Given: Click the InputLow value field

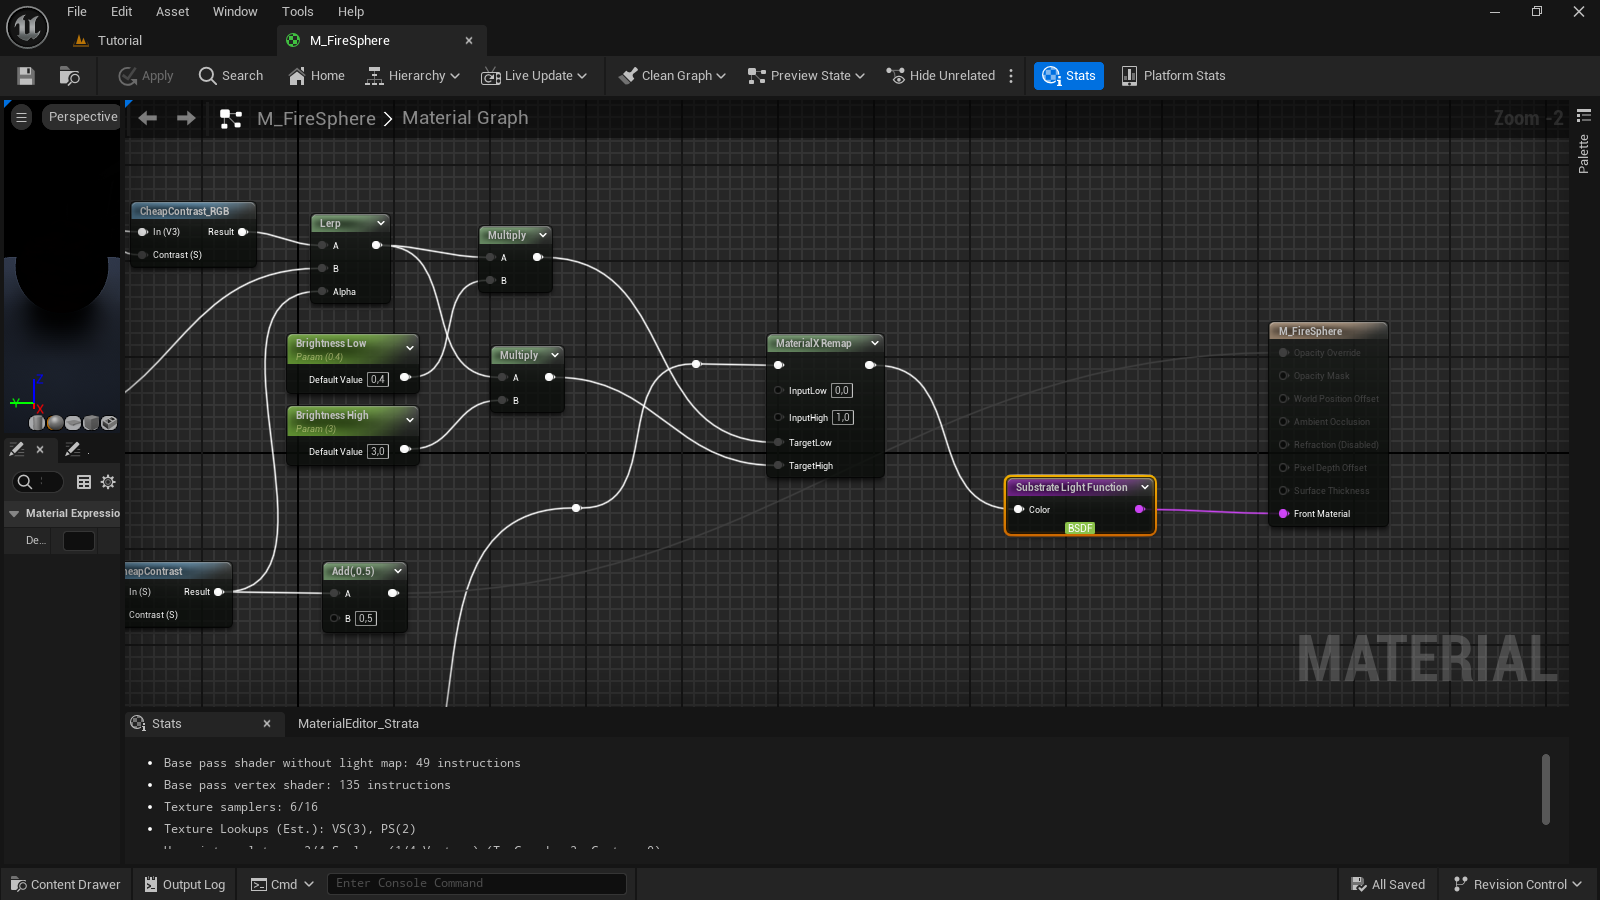Looking at the screenshot, I should tap(842, 391).
